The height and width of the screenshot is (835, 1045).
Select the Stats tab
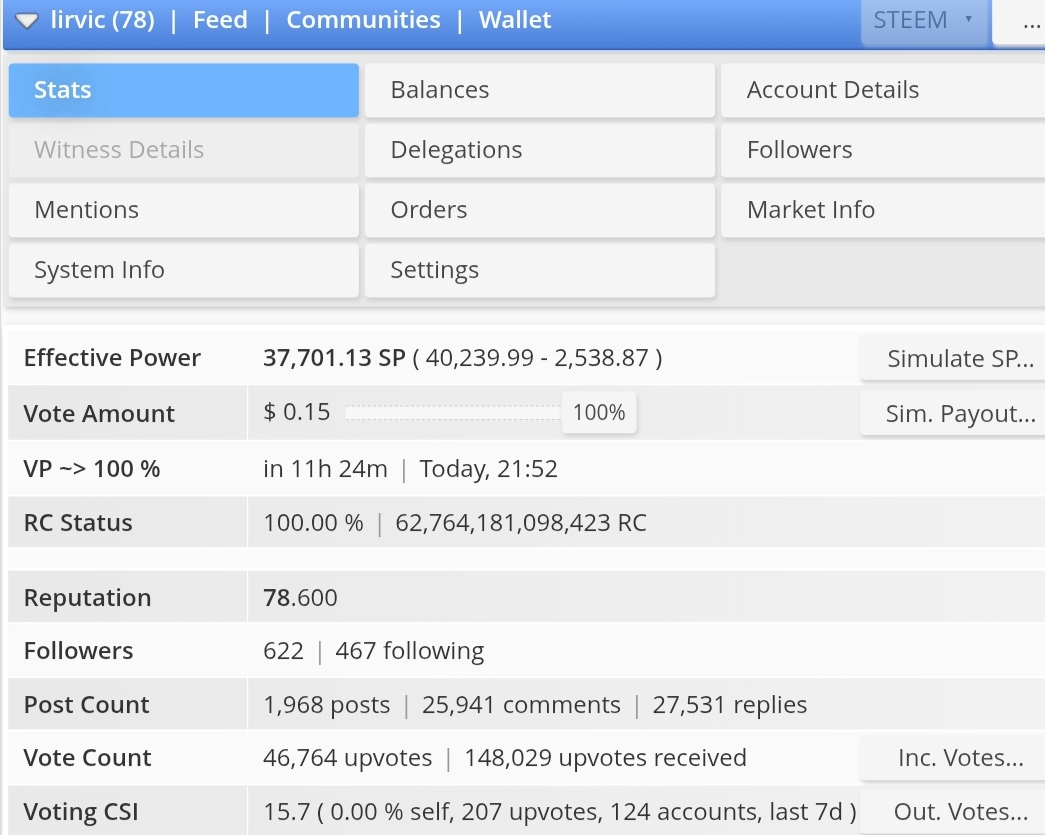coord(184,90)
